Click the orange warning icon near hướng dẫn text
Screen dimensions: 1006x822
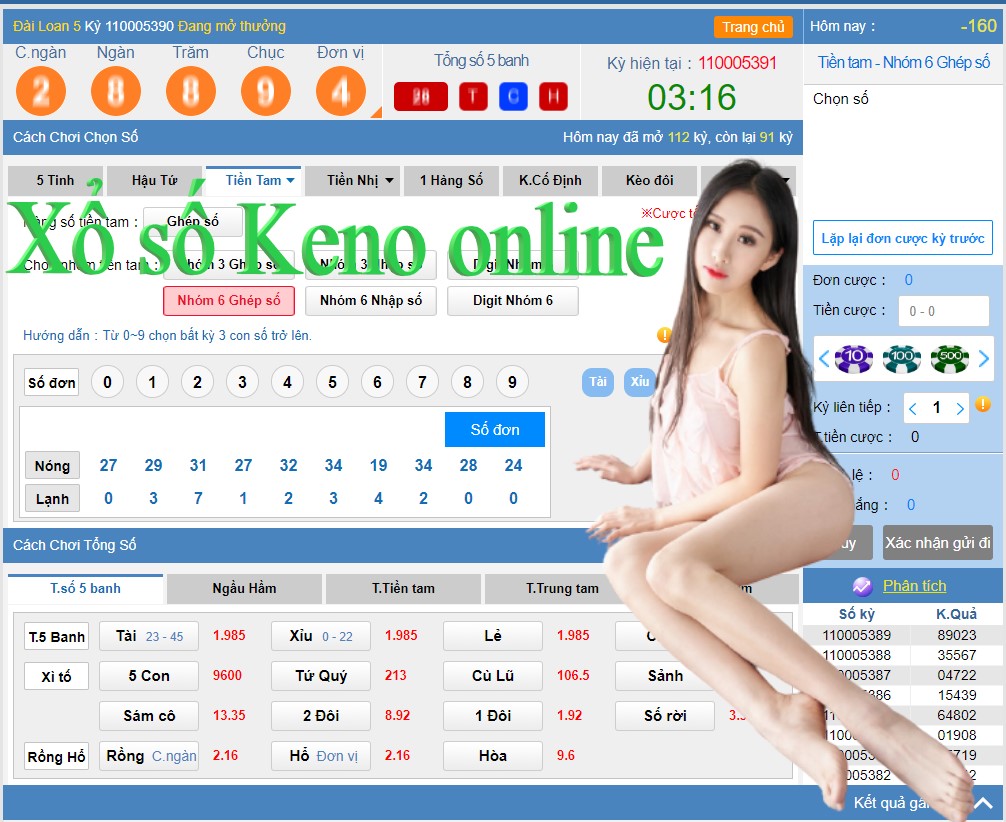click(x=663, y=336)
